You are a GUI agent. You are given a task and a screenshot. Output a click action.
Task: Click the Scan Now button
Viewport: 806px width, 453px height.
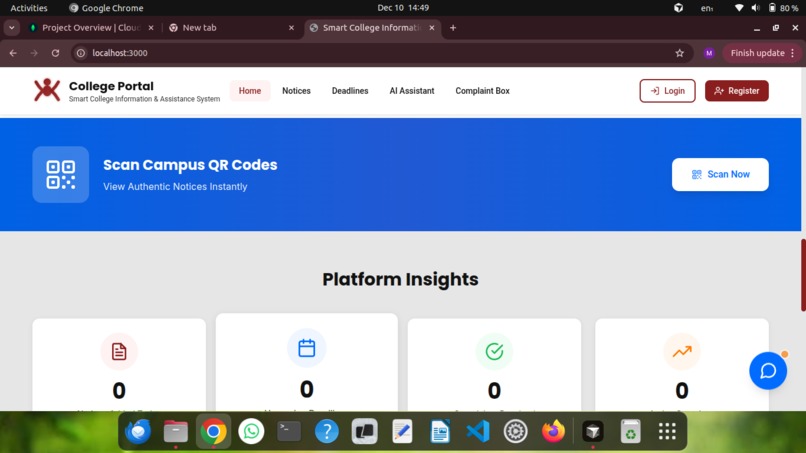coord(720,174)
